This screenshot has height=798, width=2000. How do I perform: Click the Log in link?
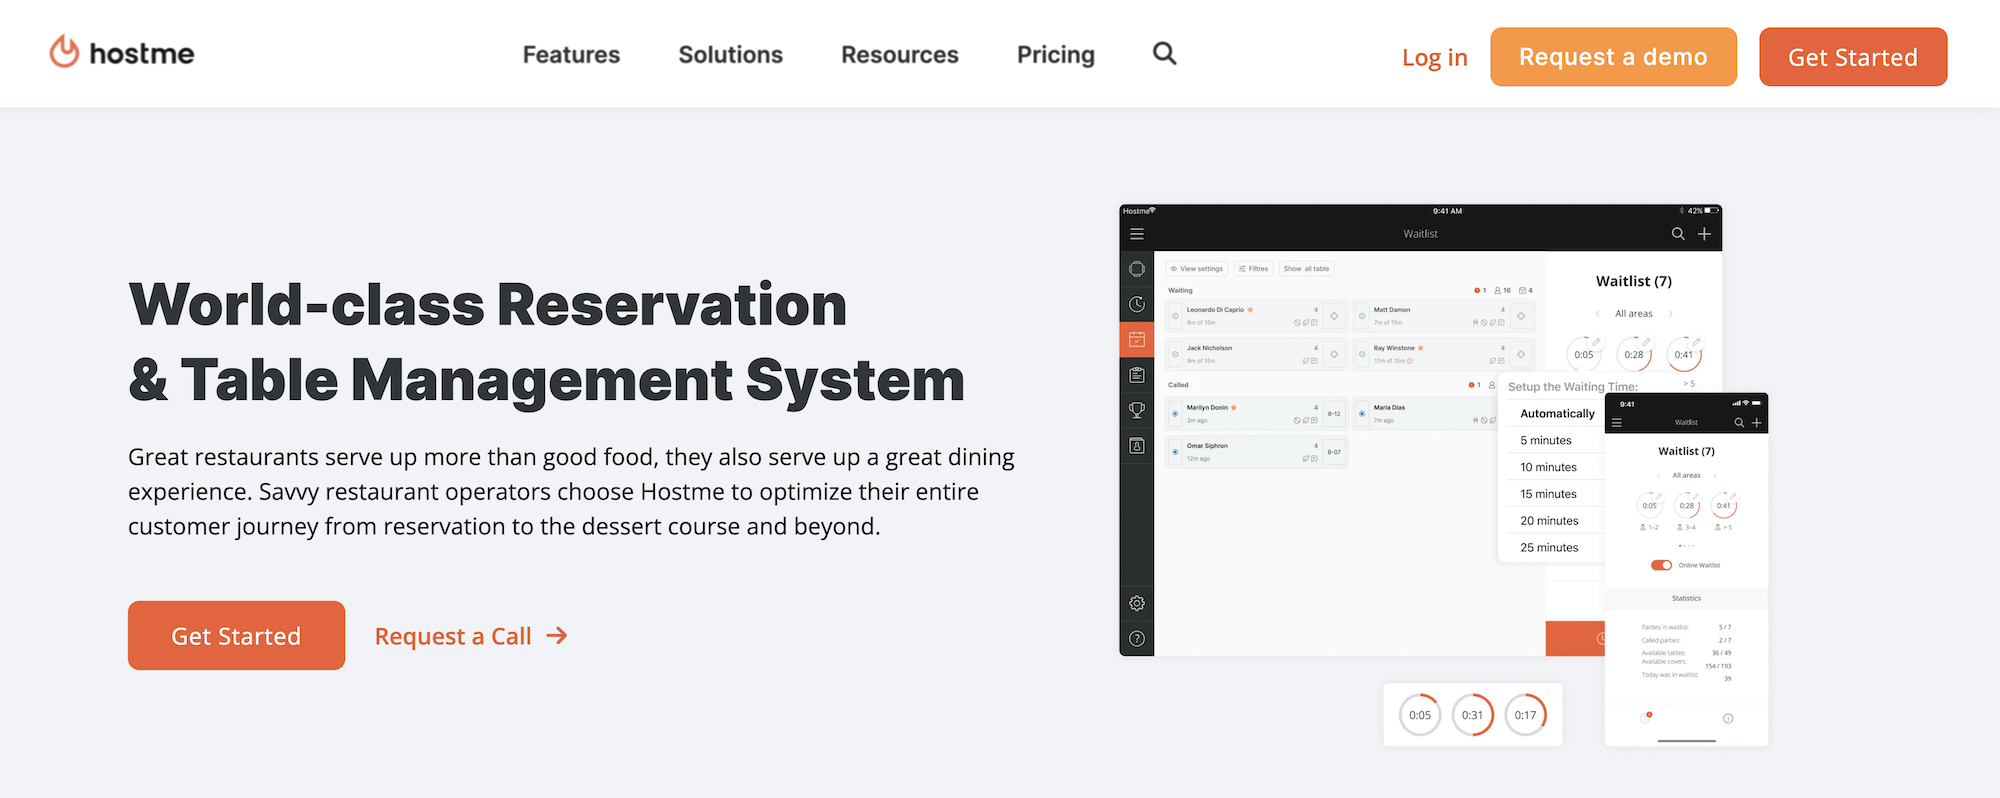1435,57
